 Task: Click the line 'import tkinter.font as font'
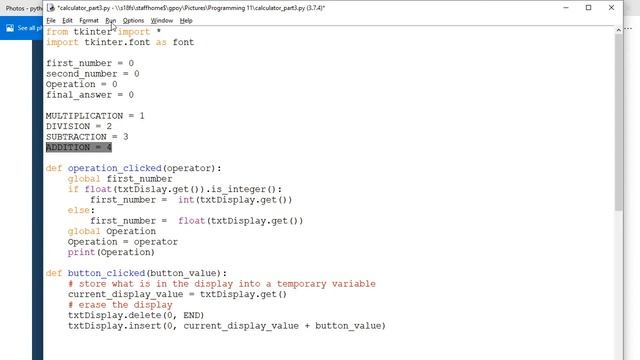click(120, 42)
